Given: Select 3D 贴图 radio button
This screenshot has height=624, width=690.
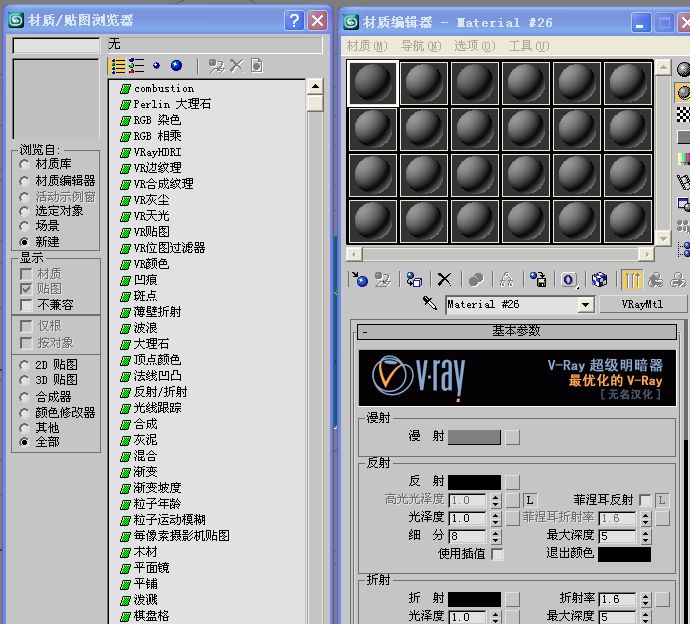Looking at the screenshot, I should [x=25, y=381].
